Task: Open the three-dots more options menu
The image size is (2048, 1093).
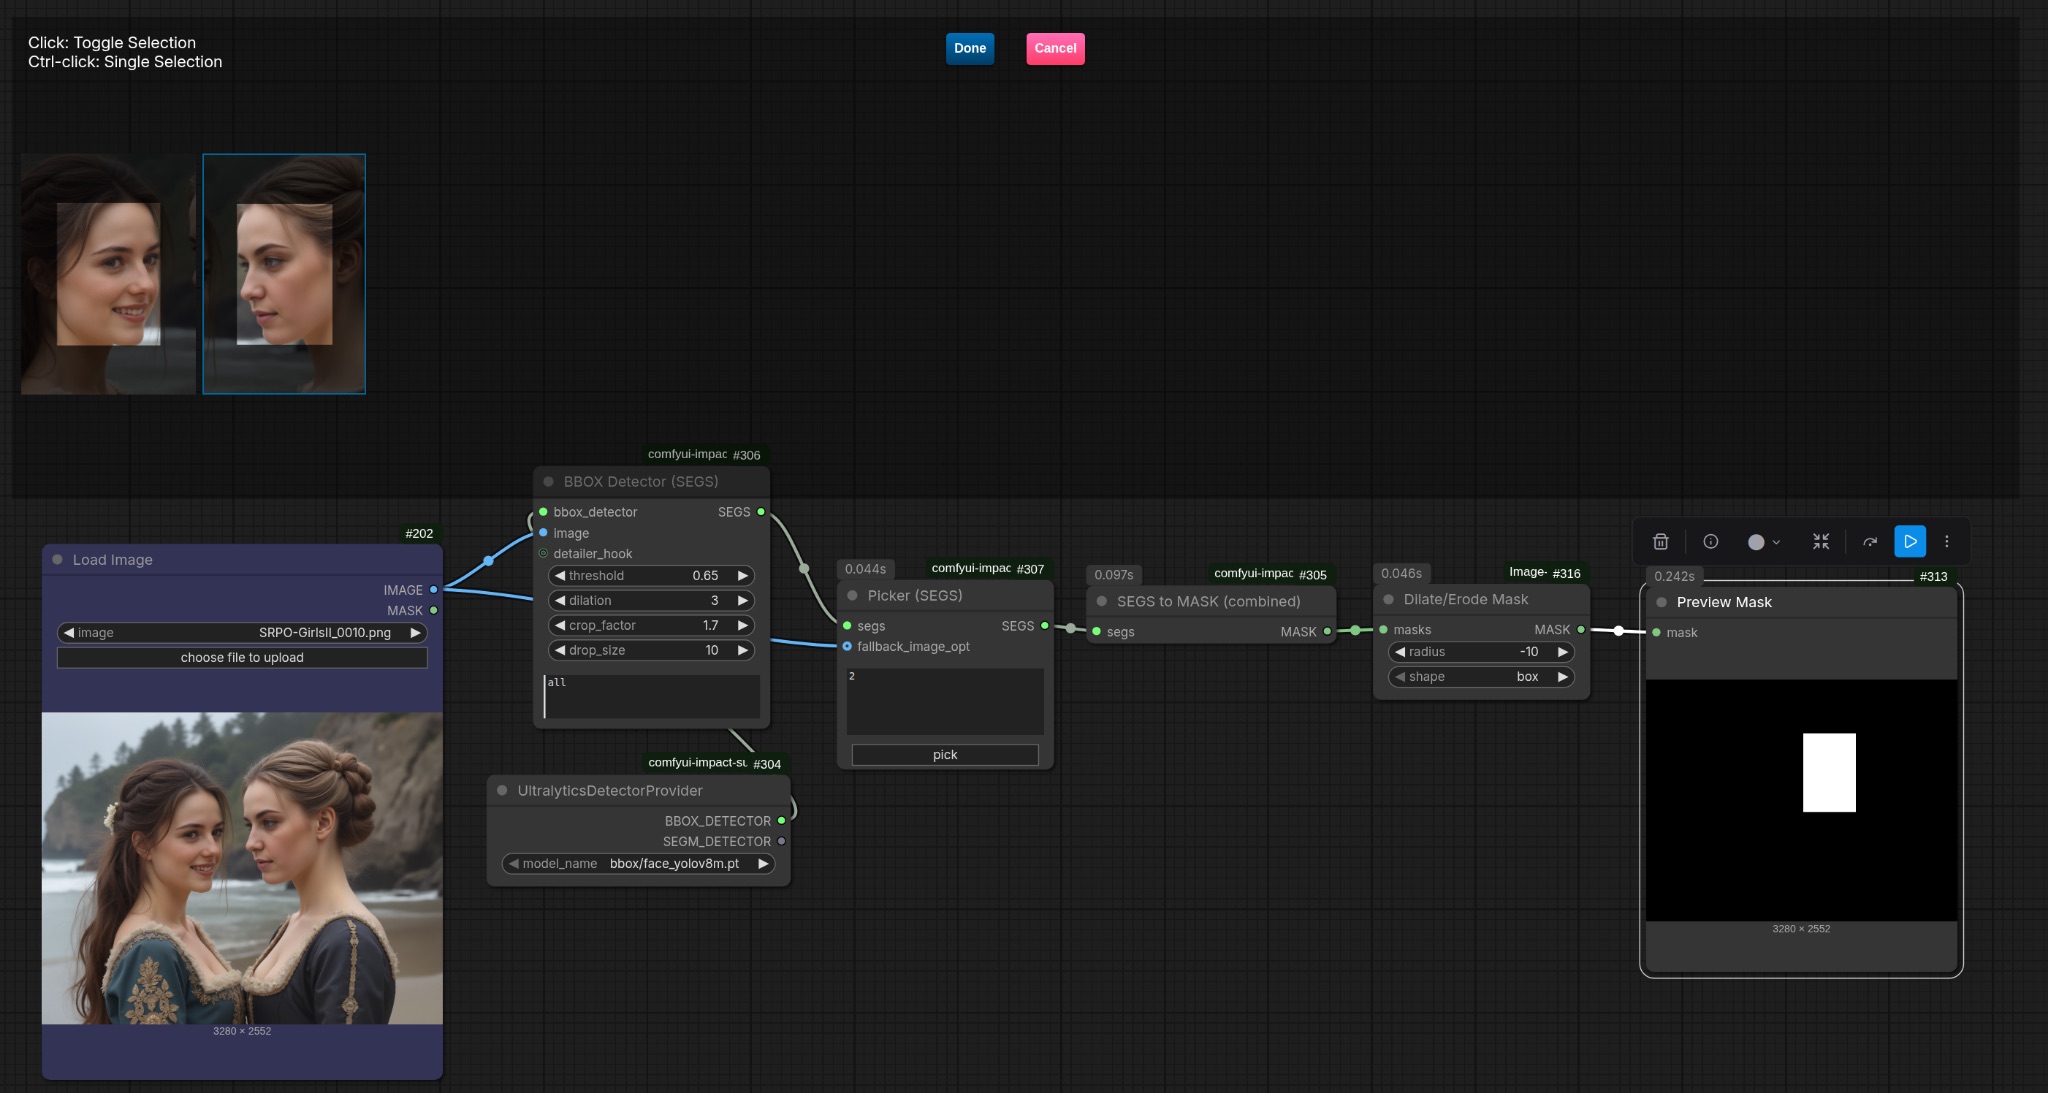Action: coord(1946,541)
